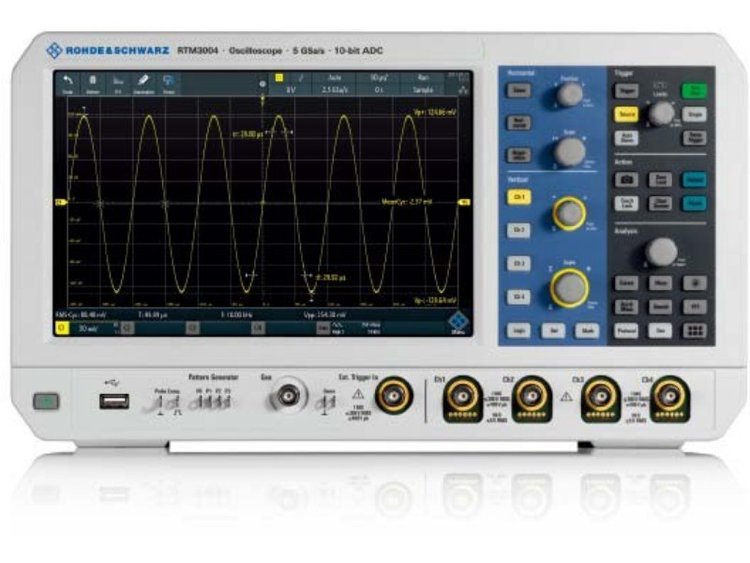Open the trigger Source selection button
This screenshot has height=563, width=750.
click(x=626, y=115)
